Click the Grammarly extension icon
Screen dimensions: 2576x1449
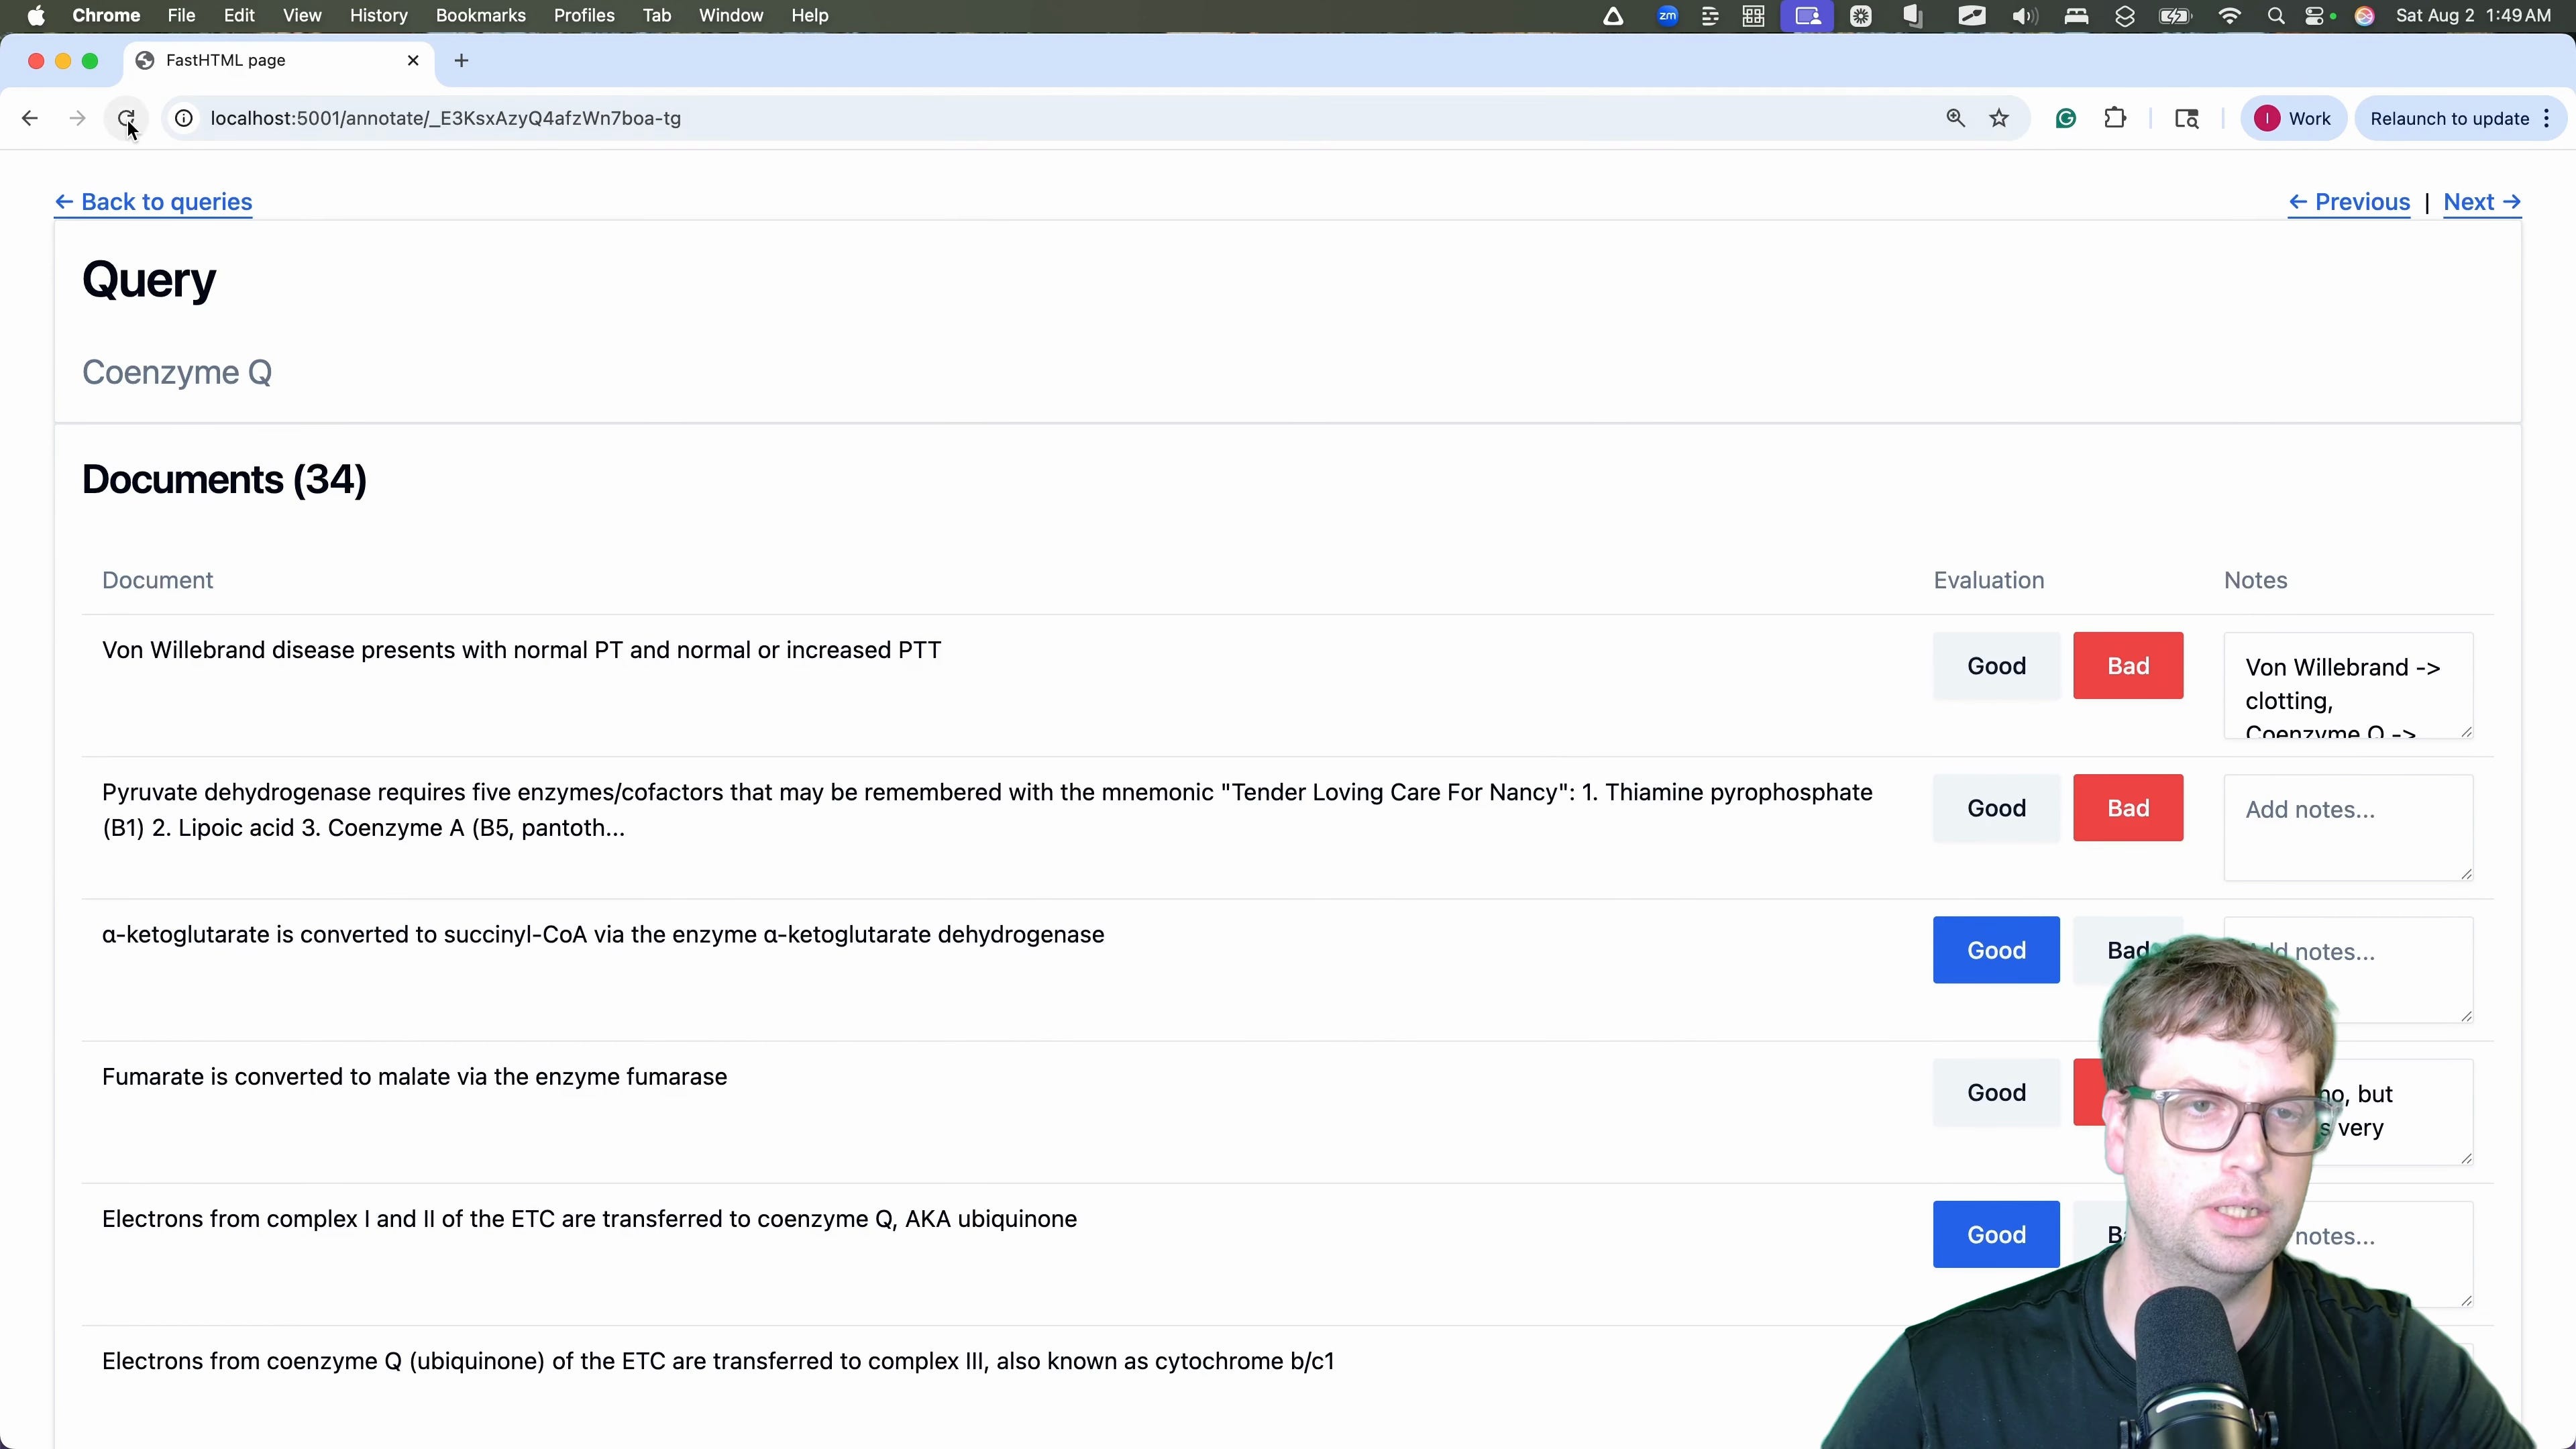(2066, 118)
